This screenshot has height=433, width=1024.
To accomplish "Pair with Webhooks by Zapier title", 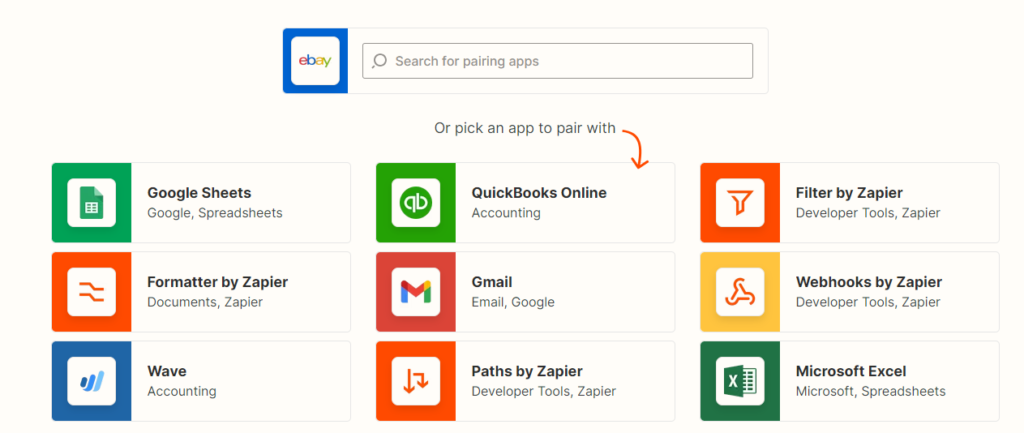I will (x=868, y=282).
